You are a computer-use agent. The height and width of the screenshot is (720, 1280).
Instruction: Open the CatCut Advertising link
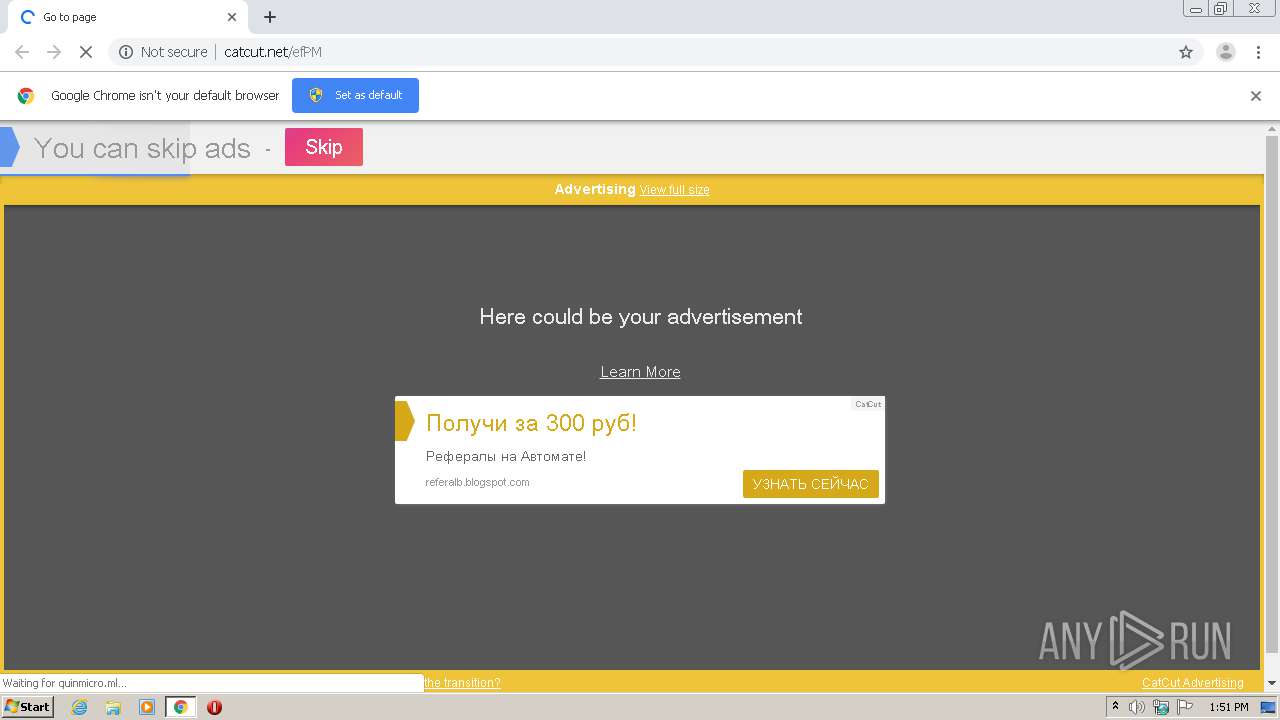(1193, 683)
